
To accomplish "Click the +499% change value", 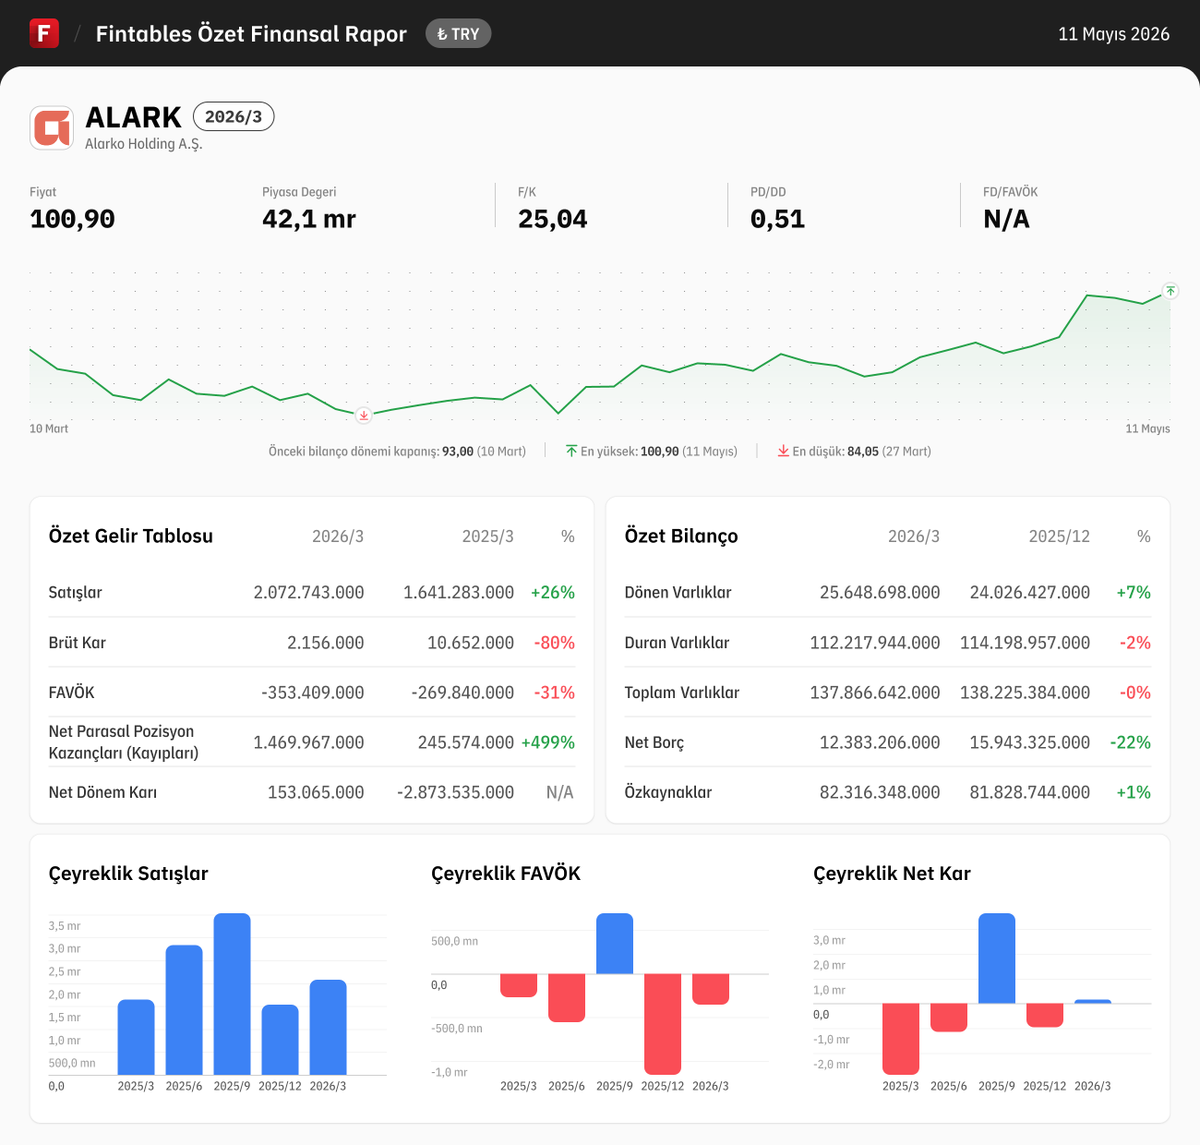I will pyautogui.click(x=548, y=742).
